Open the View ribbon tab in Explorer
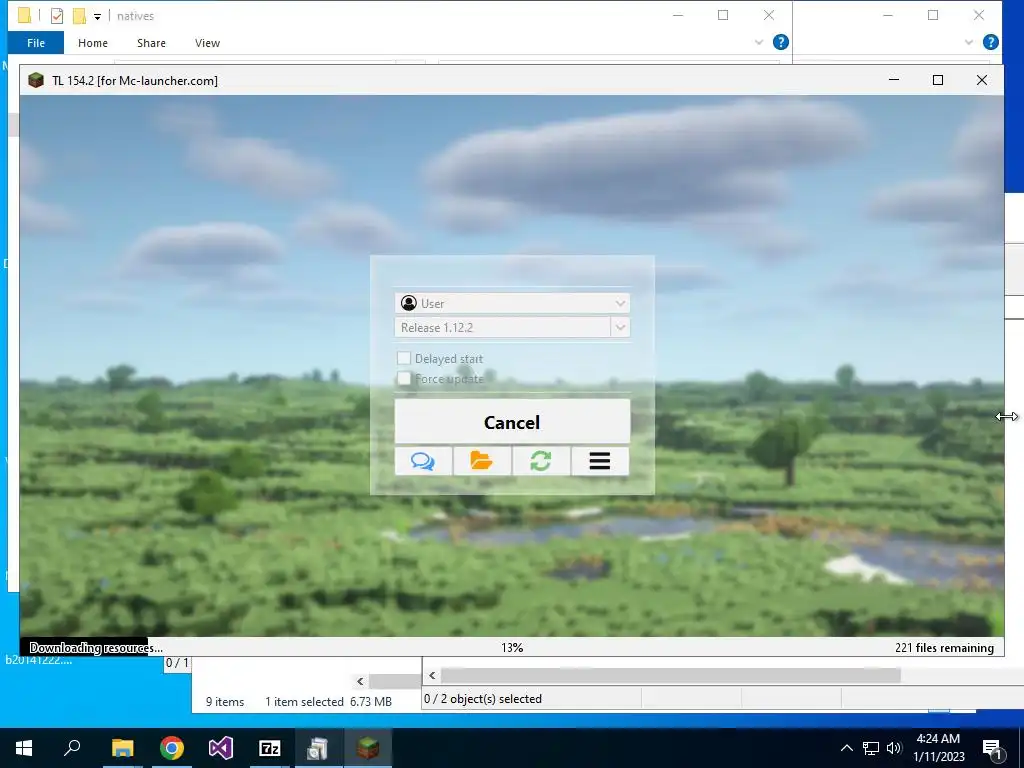The image size is (1024, 768). [x=207, y=43]
